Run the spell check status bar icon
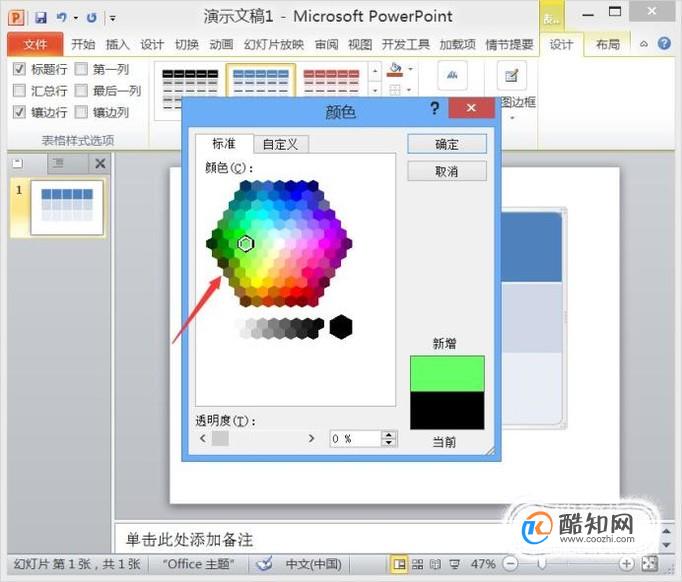This screenshot has width=682, height=582. click(x=264, y=564)
